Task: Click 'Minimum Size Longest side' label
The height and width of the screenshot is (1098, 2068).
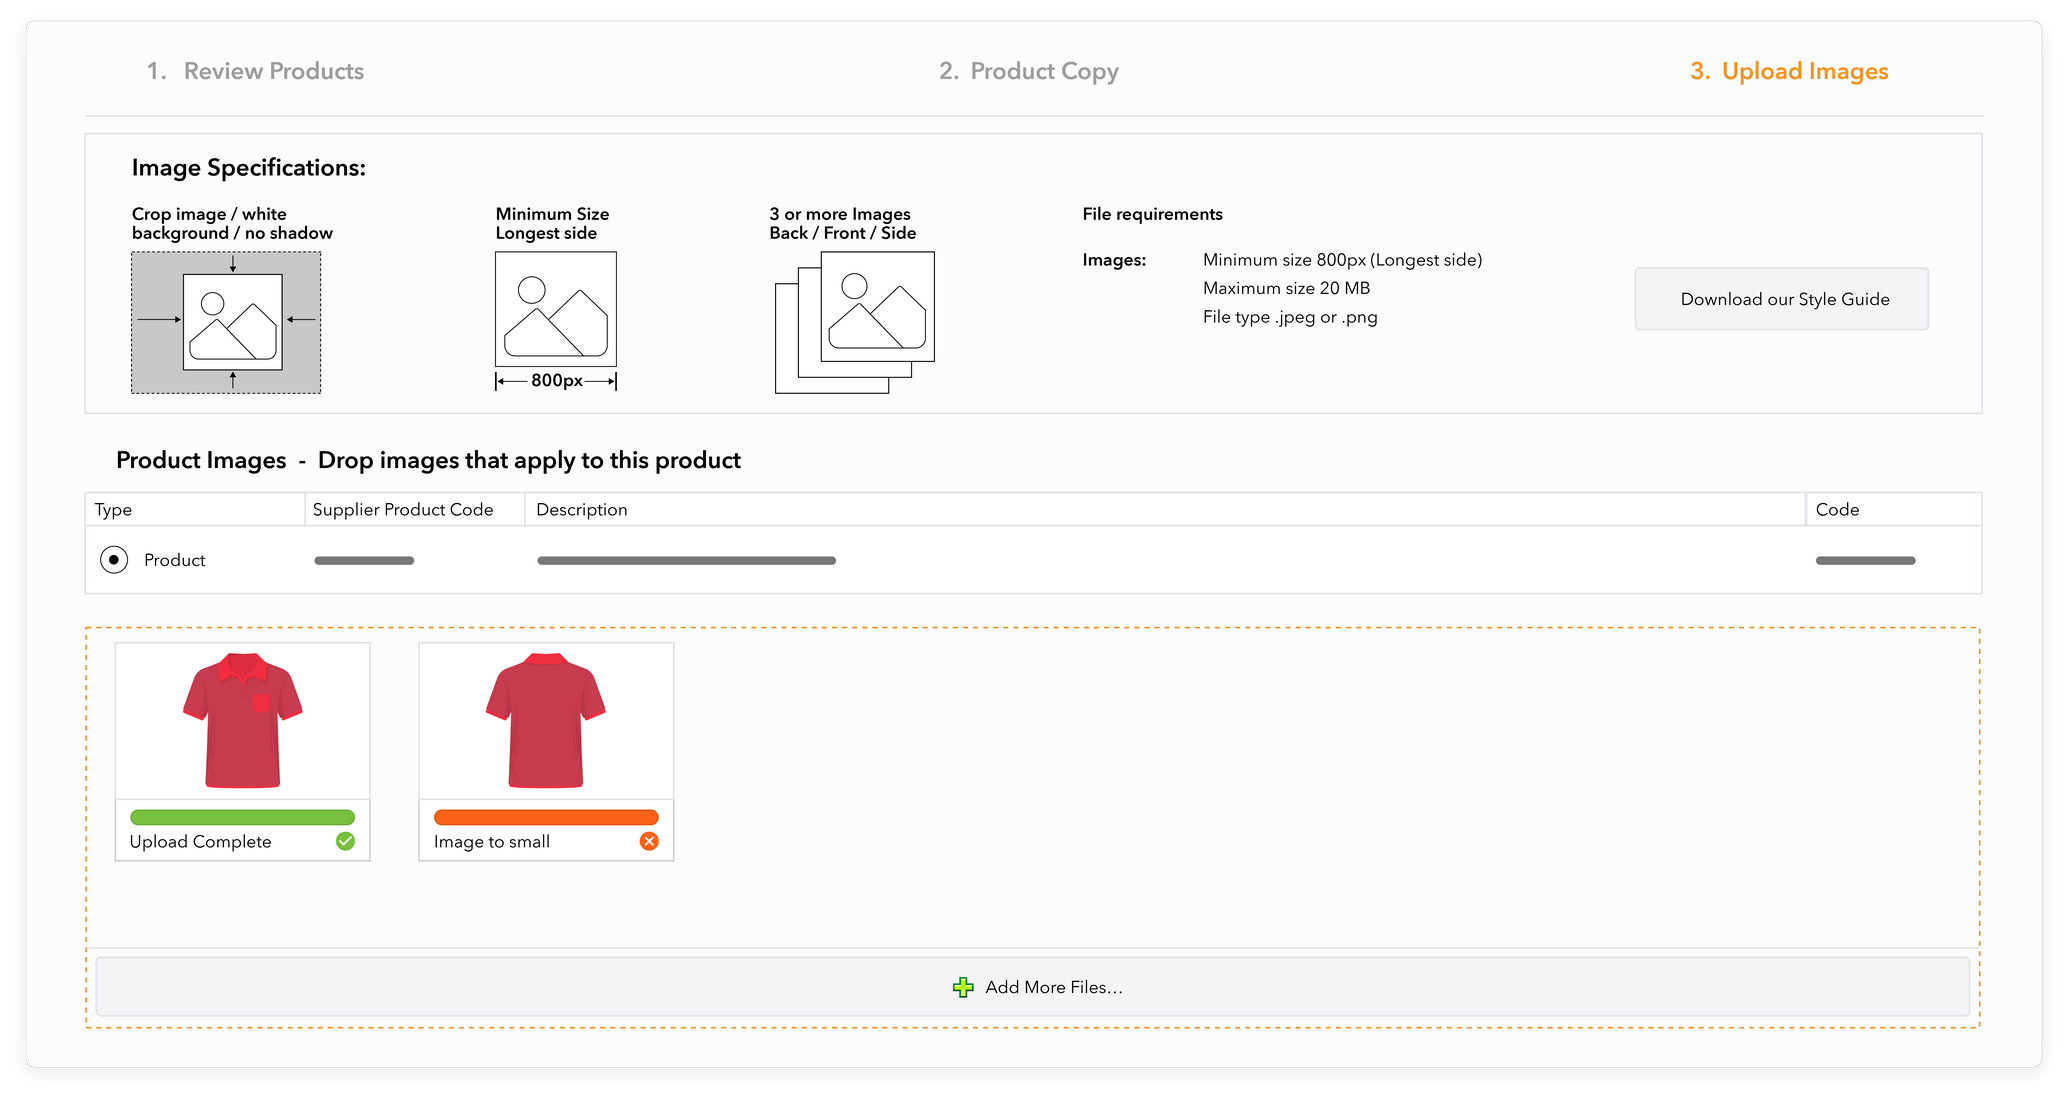Action: pos(552,223)
